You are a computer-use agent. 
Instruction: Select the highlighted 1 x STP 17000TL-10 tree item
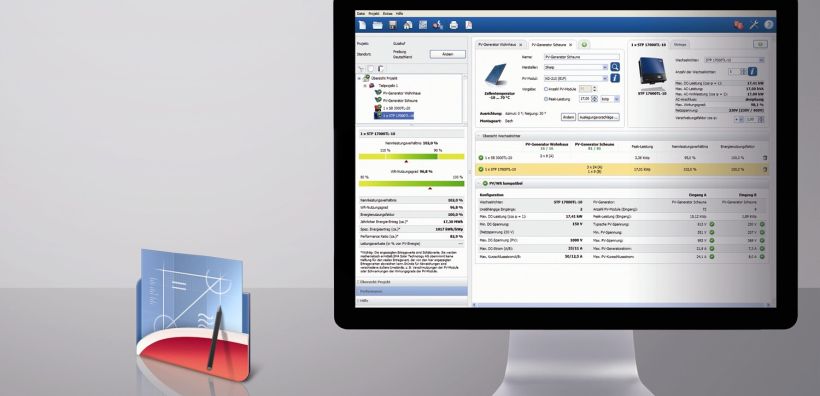pyautogui.click(x=394, y=115)
